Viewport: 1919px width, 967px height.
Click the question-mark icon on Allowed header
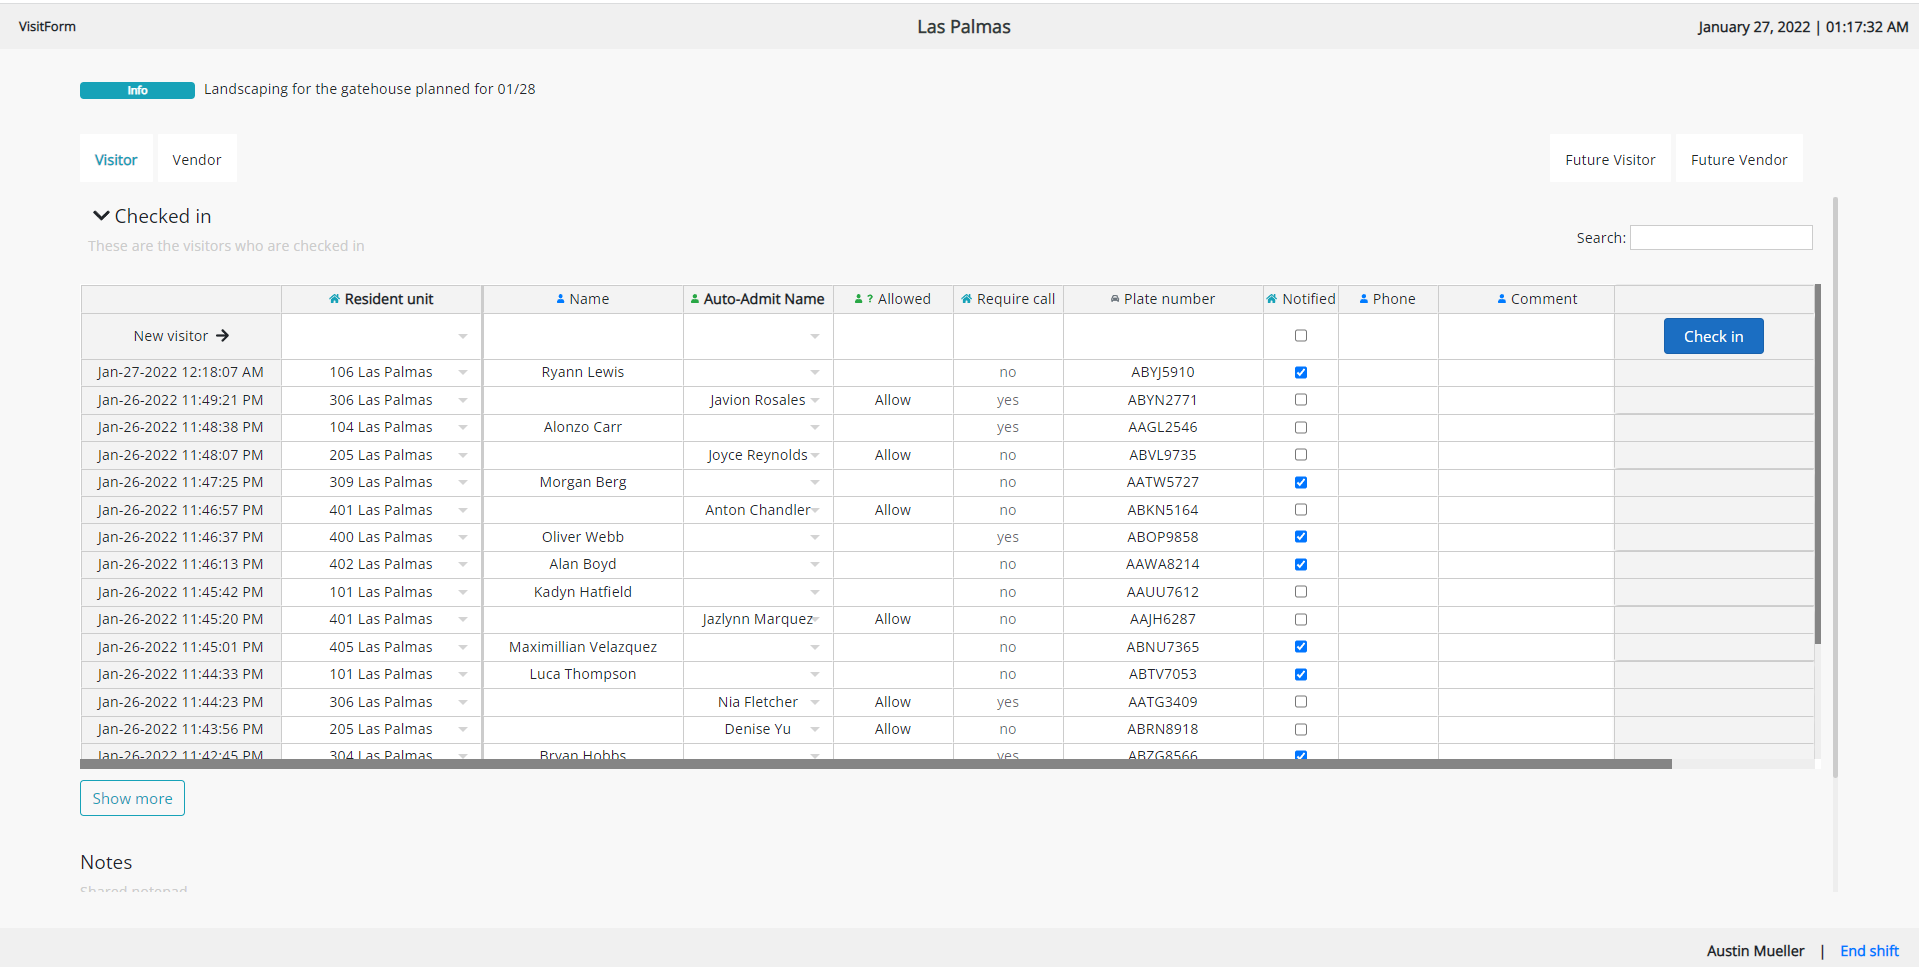point(870,298)
